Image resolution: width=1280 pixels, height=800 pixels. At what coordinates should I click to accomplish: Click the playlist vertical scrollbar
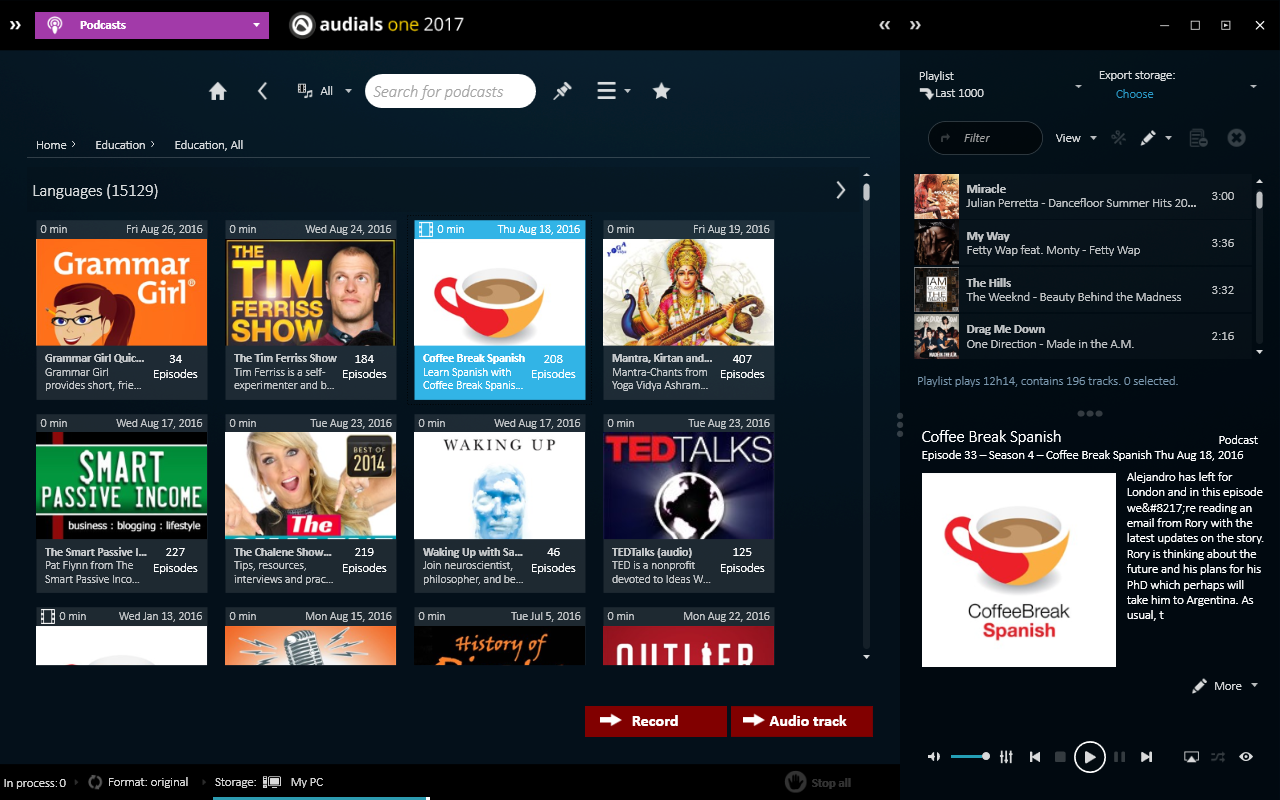pyautogui.click(x=1259, y=265)
